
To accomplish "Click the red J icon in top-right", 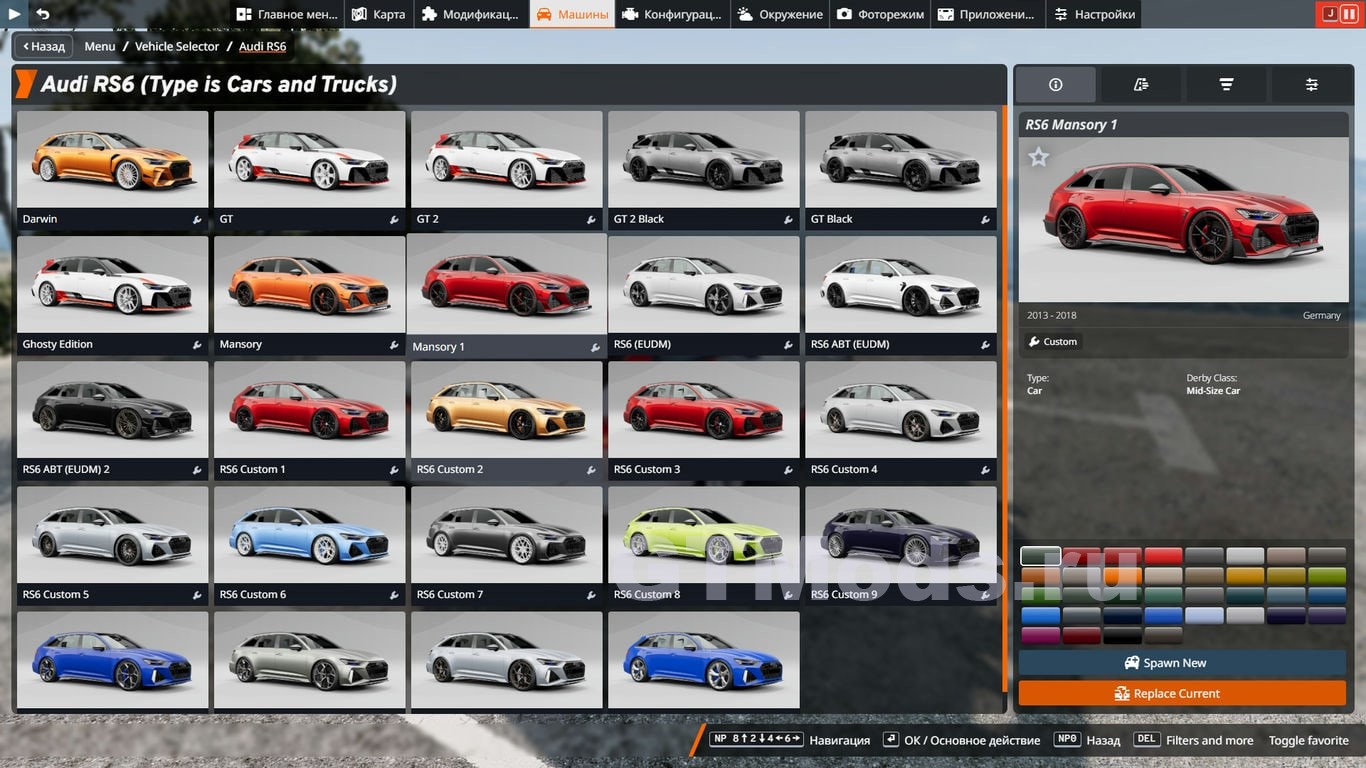I will pyautogui.click(x=1329, y=14).
